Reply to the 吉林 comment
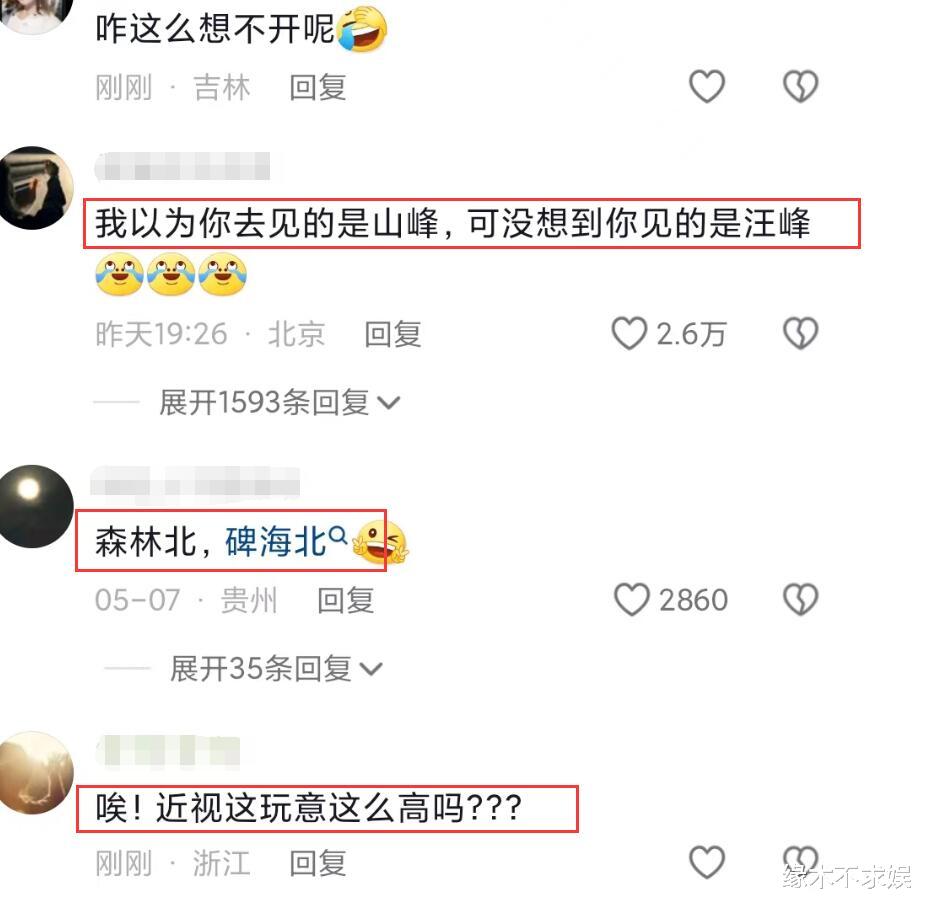Screen dimensions: 925x907 coord(317,87)
